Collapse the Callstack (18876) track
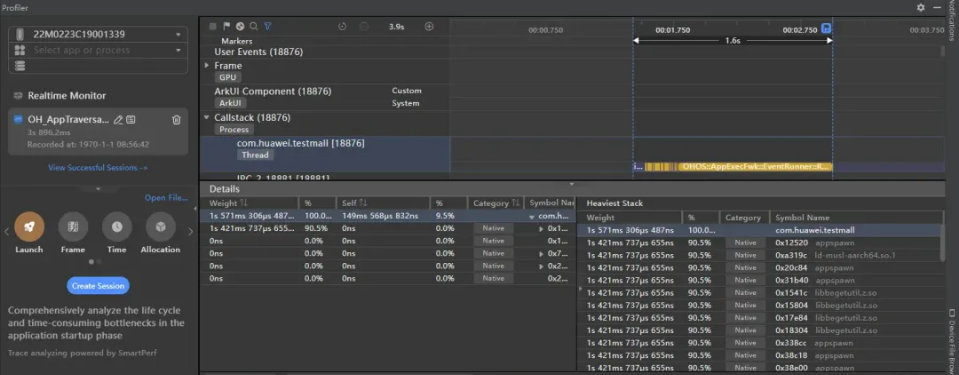The width and height of the screenshot is (959, 375). pyautogui.click(x=207, y=117)
